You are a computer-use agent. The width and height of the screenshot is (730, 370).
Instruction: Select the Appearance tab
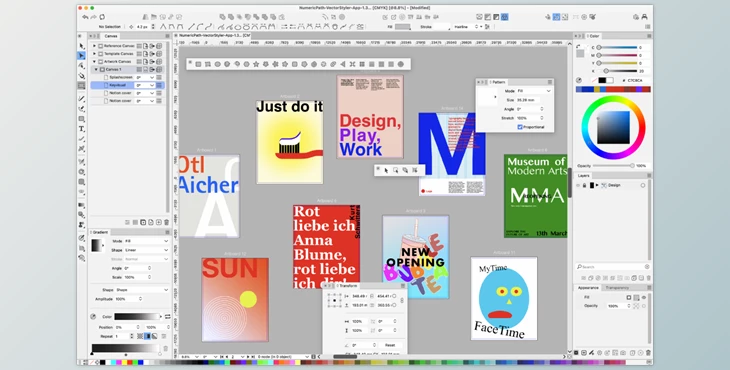click(588, 288)
